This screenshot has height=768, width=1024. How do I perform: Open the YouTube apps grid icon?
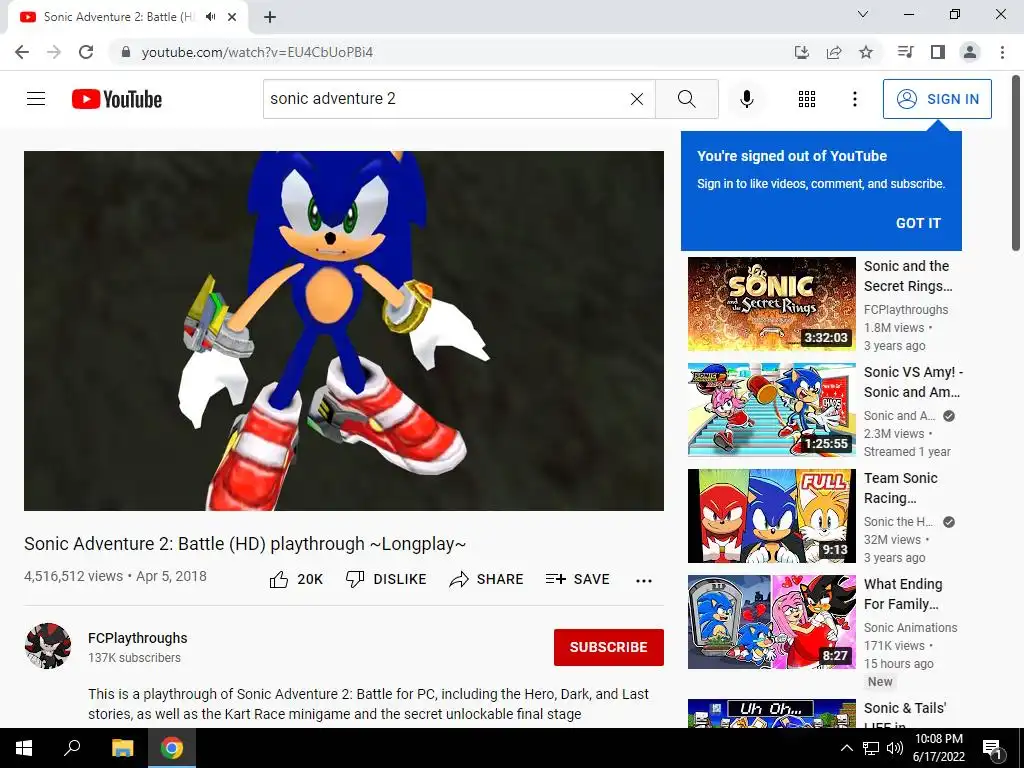807,99
